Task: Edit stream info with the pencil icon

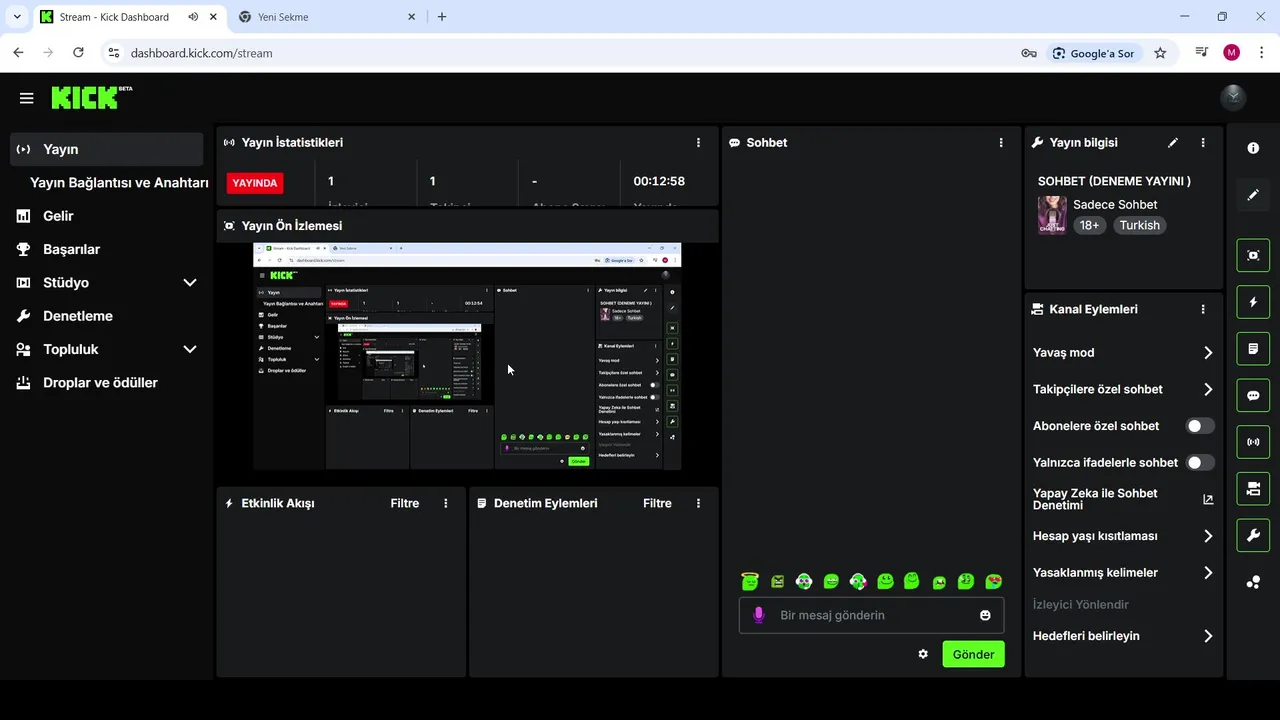Action: (1173, 143)
